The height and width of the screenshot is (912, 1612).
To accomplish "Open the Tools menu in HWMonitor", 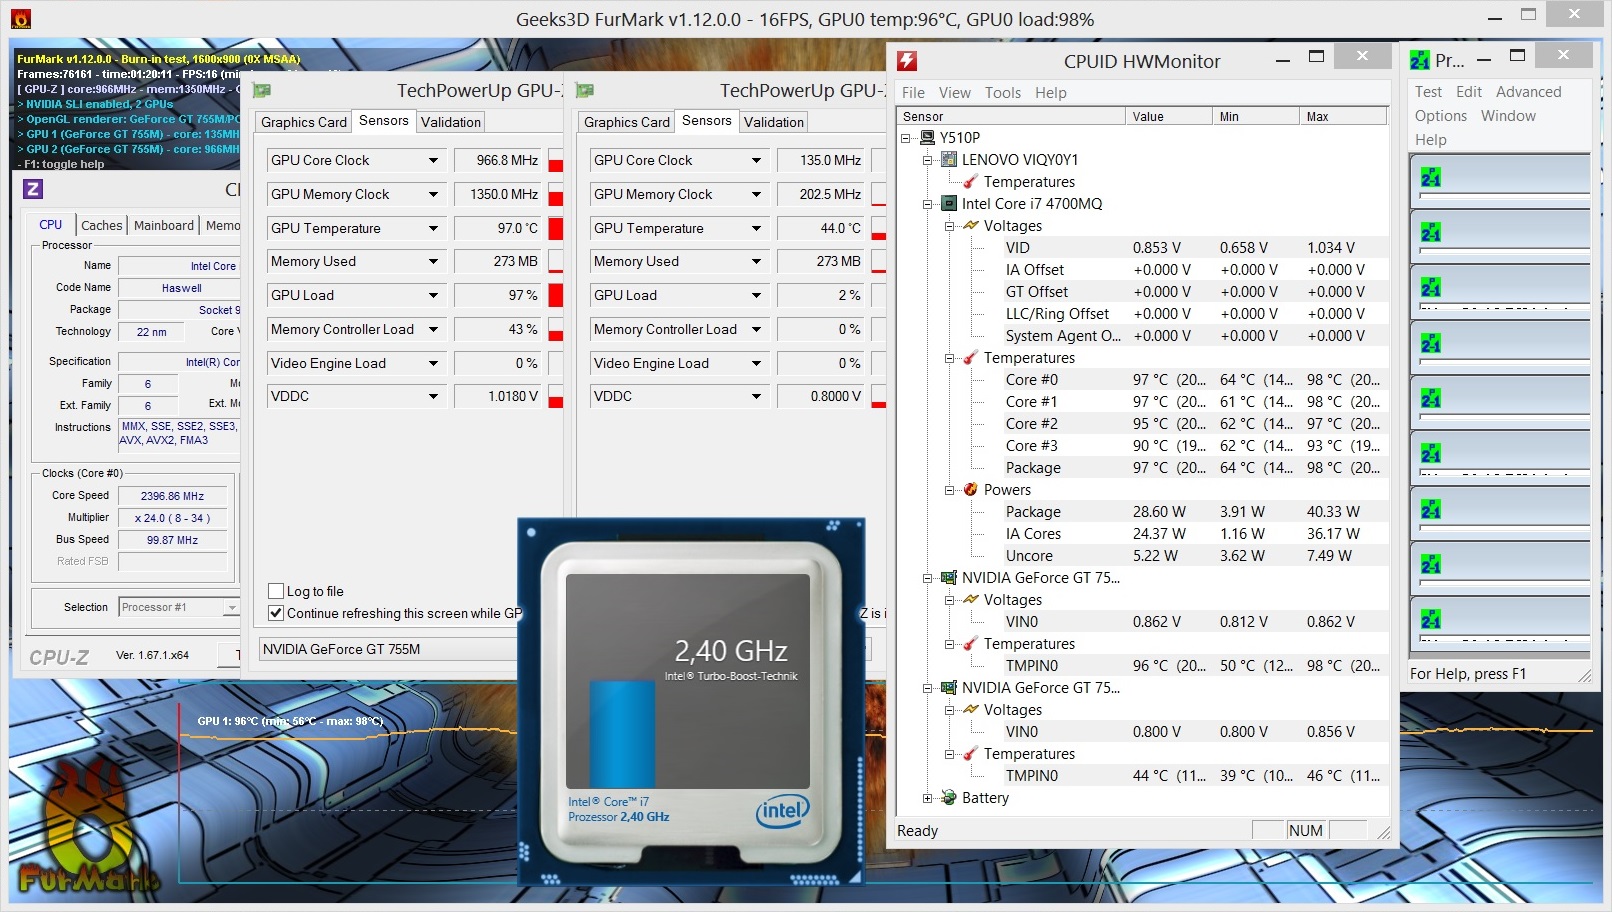I will [x=1003, y=93].
